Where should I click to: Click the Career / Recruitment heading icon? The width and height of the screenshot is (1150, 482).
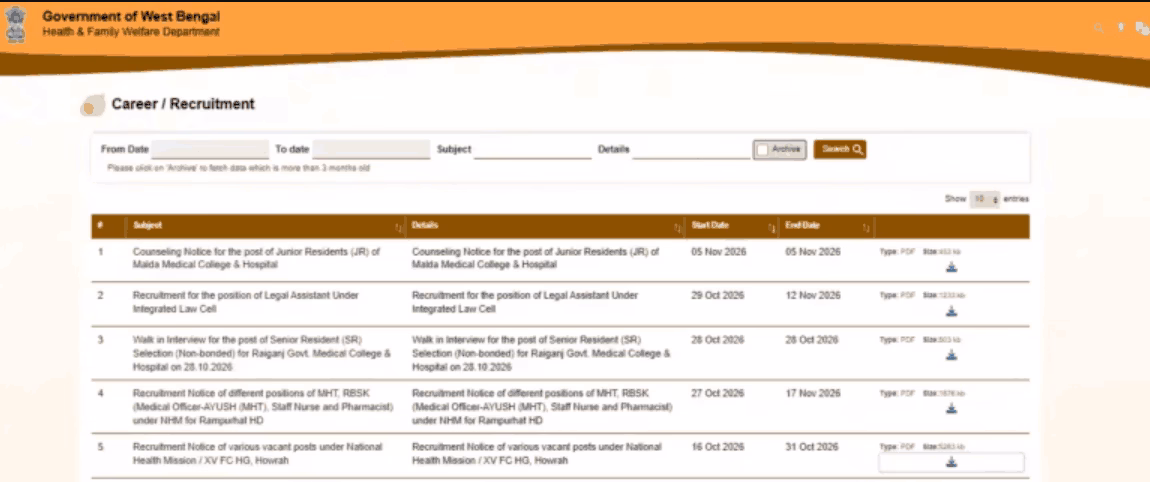coord(92,106)
